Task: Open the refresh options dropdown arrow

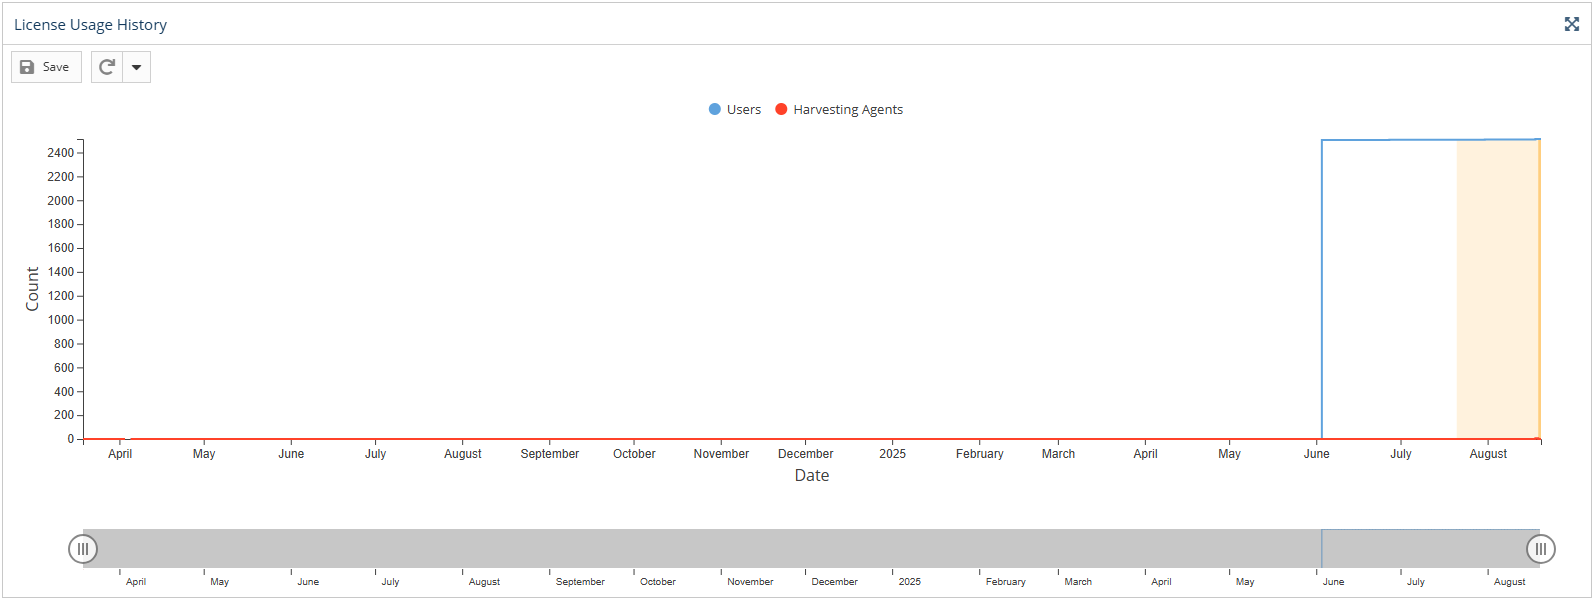Action: pyautogui.click(x=136, y=67)
